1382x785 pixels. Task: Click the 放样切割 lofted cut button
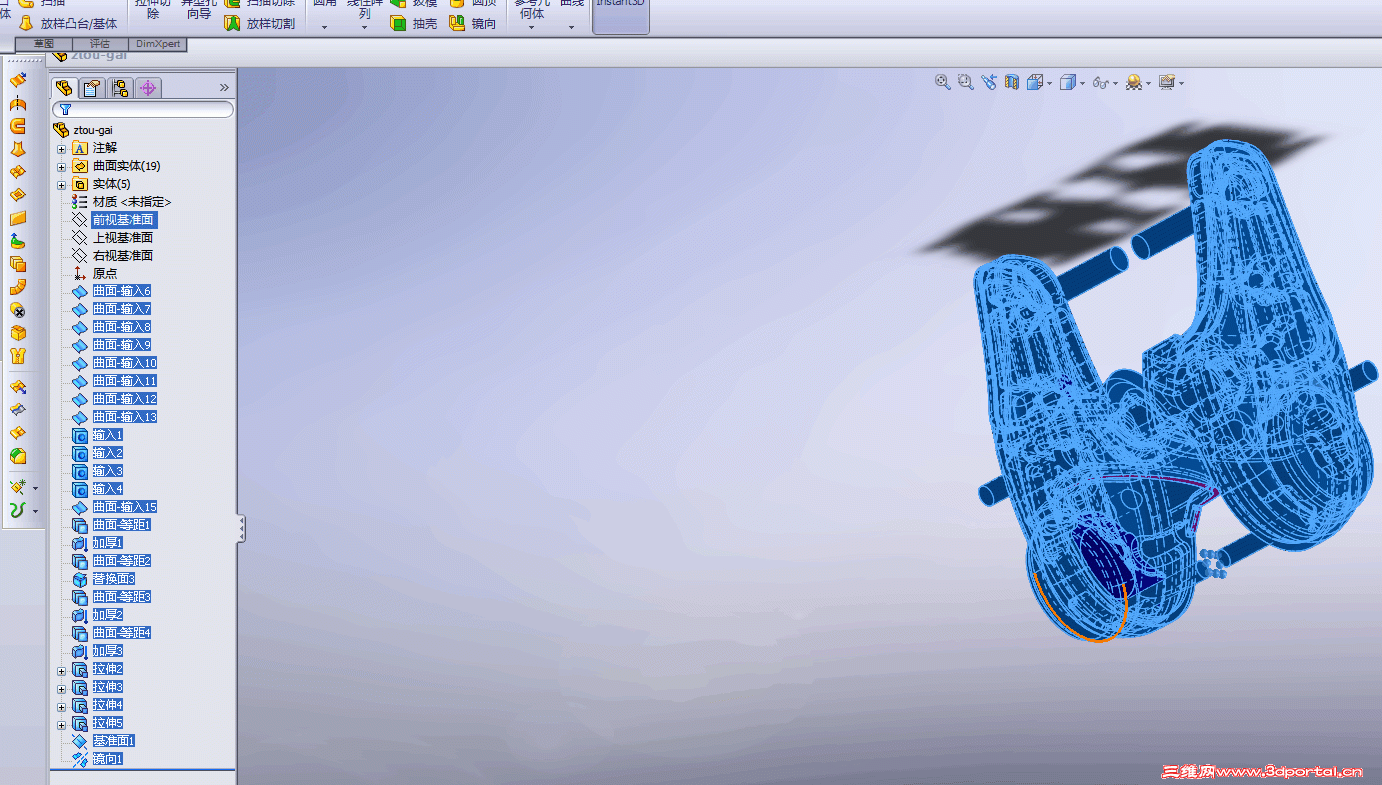click(259, 23)
